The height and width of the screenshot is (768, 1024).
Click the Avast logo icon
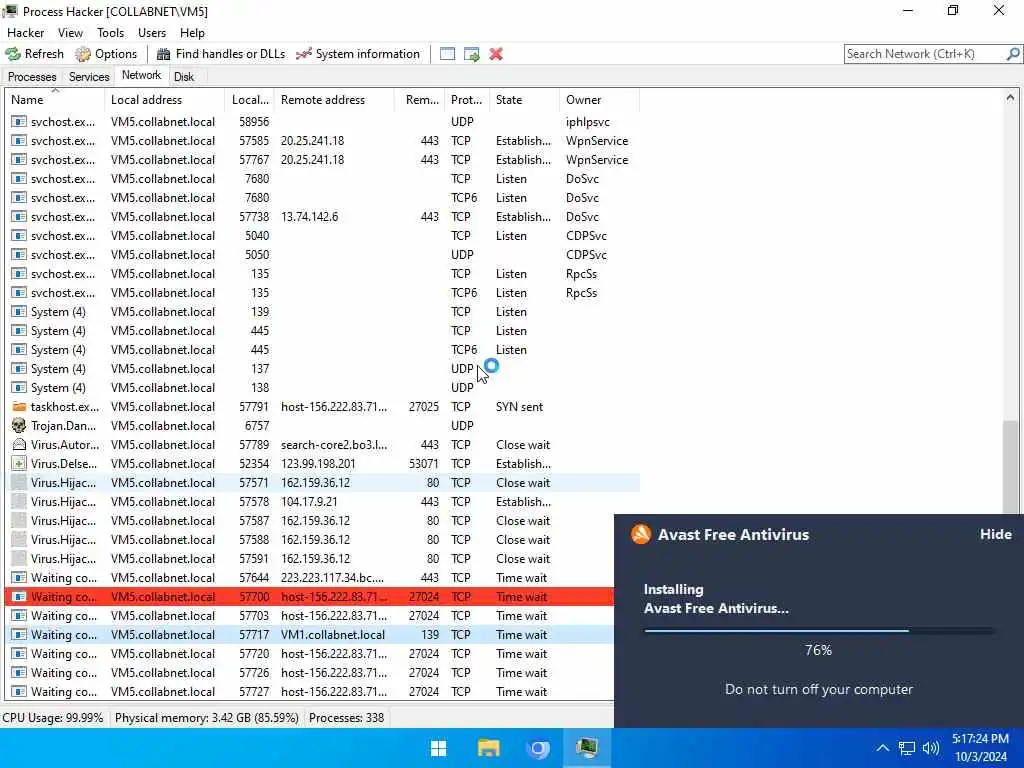[x=641, y=534]
